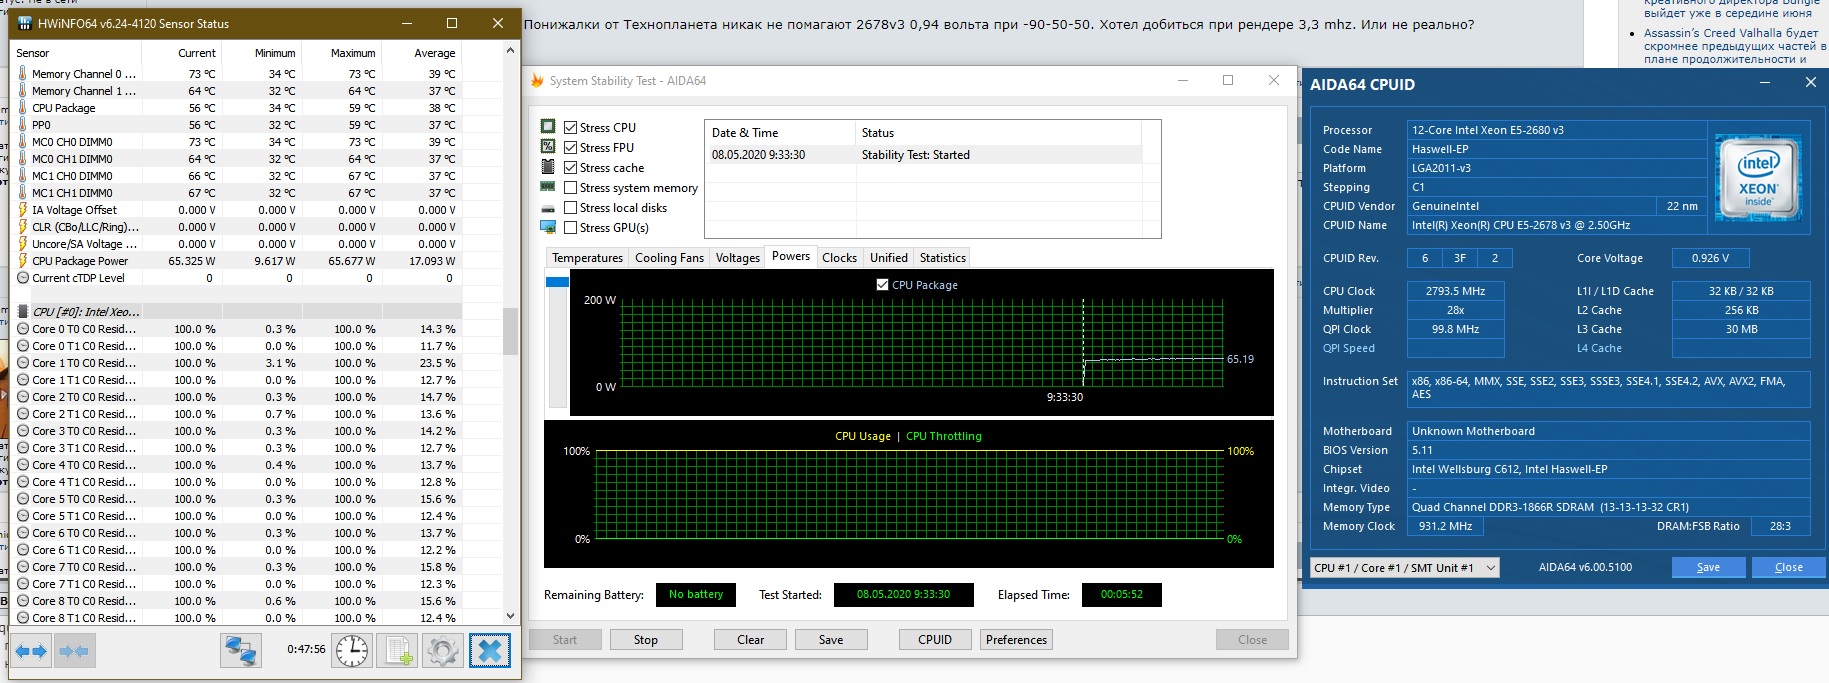Click the AIDA64 flame title icon
Screen dimensions: 1829x683
tap(537, 80)
